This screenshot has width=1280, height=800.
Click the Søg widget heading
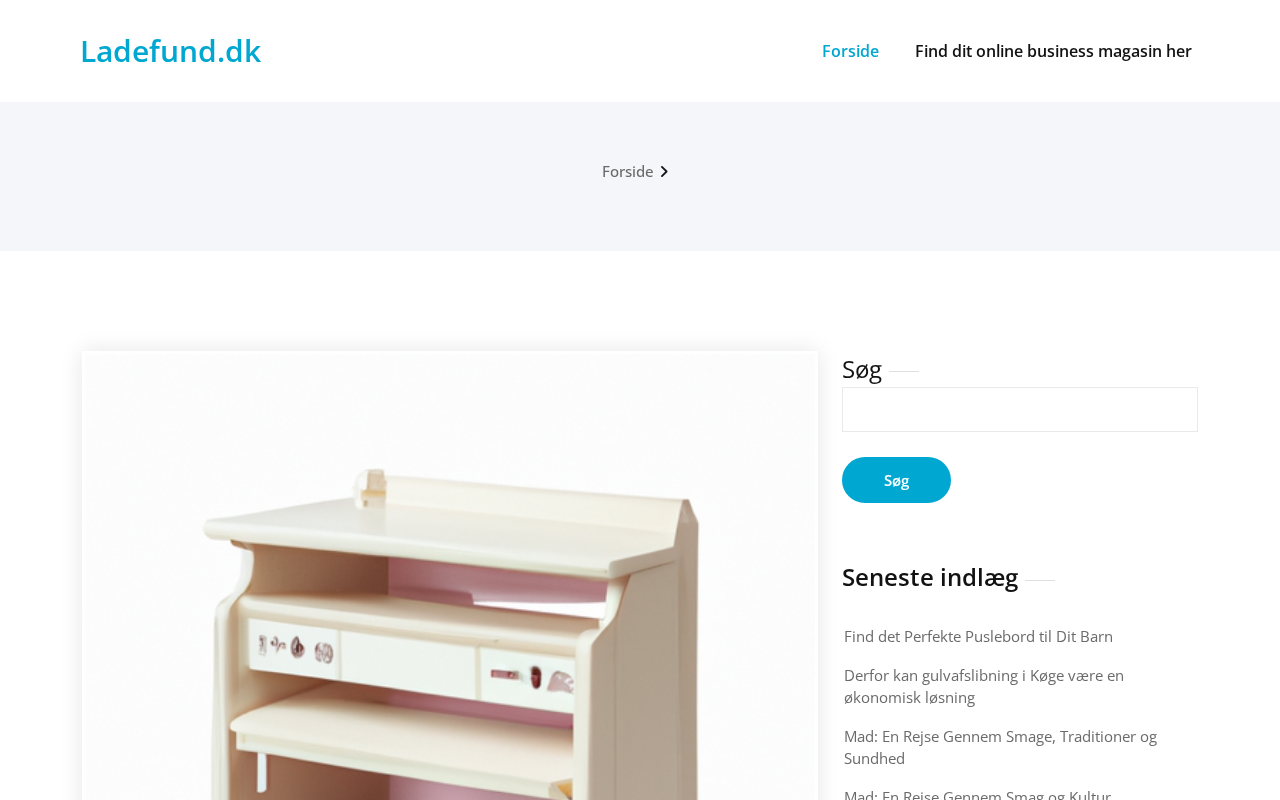862,369
